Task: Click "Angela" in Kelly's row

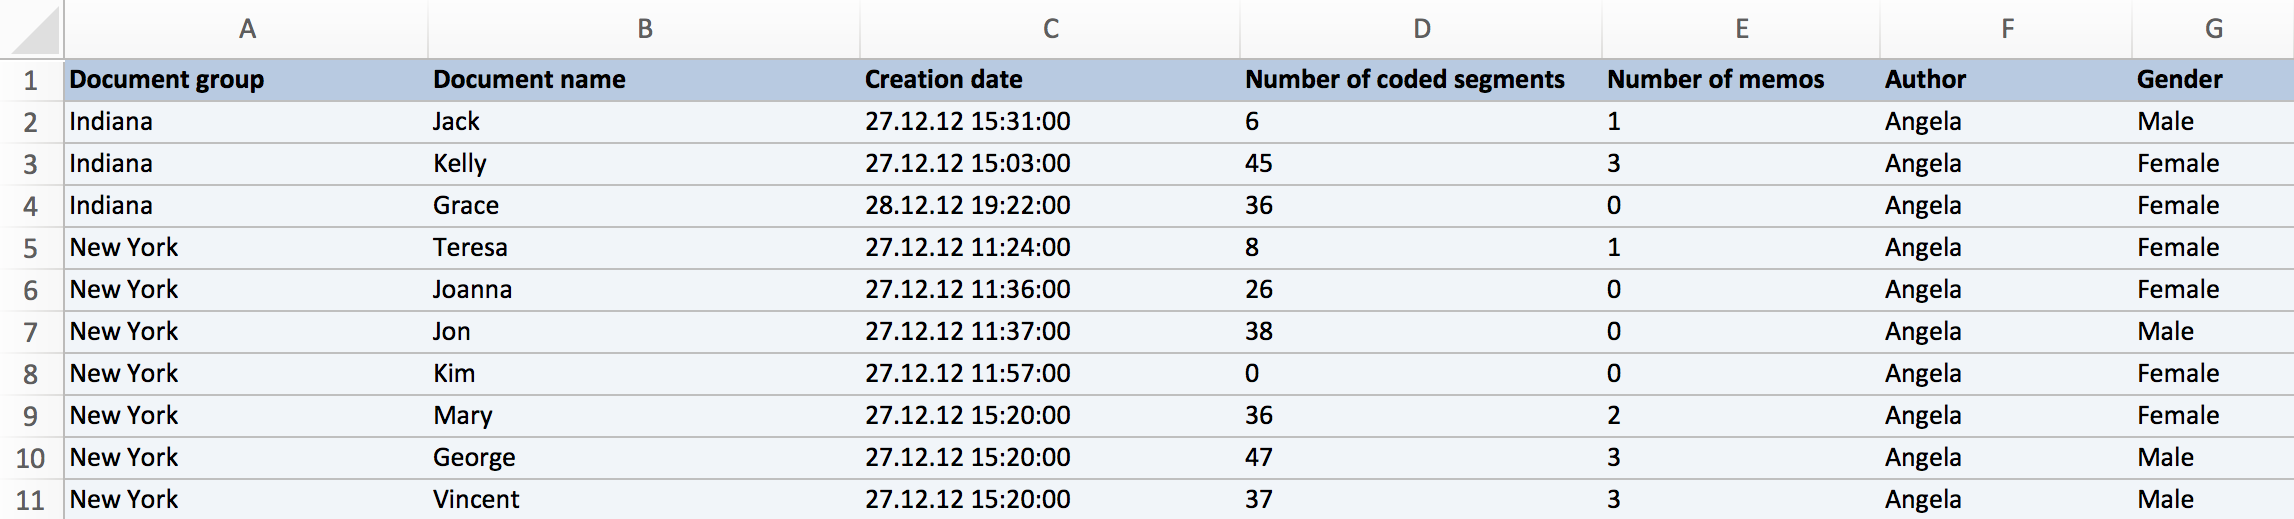Action: pyautogui.click(x=1923, y=164)
